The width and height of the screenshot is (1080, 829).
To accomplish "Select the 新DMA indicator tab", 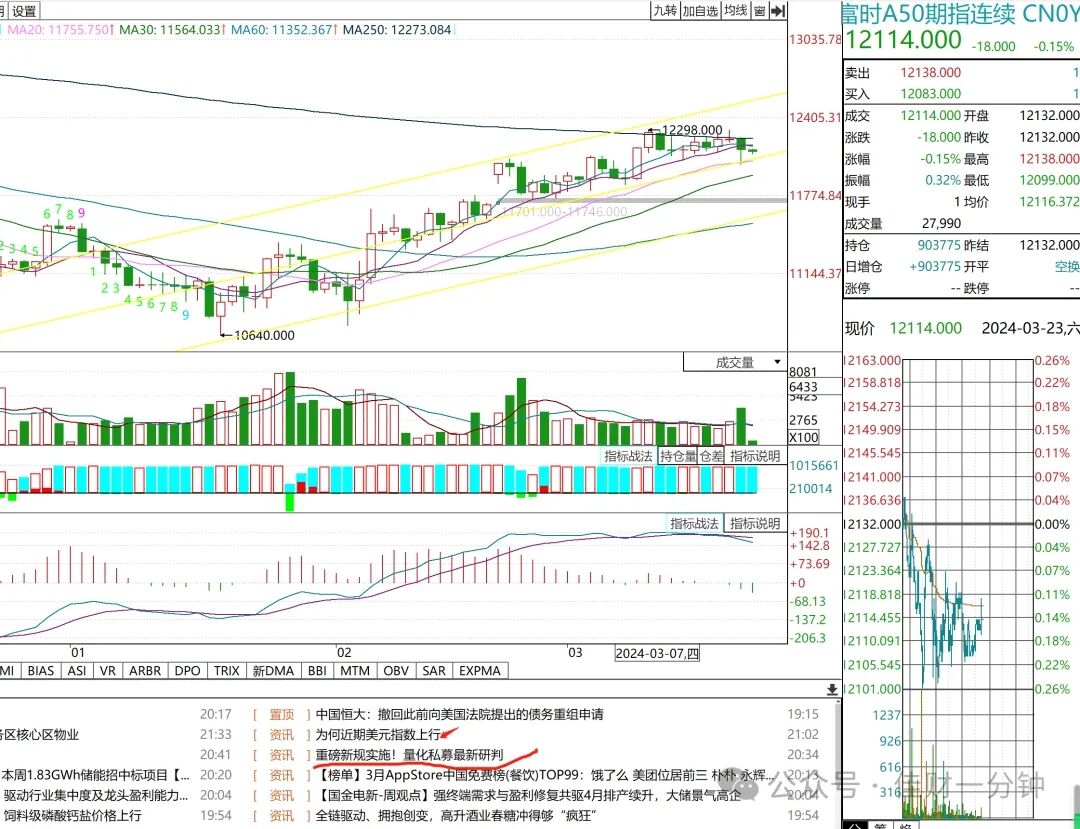I will pyautogui.click(x=273, y=671).
